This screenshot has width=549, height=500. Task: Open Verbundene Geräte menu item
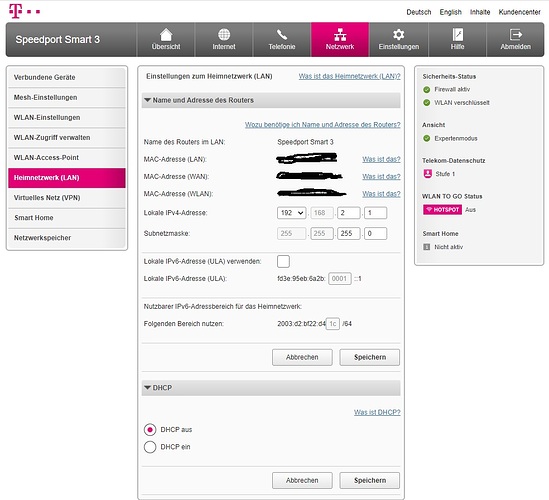[x=67, y=77]
